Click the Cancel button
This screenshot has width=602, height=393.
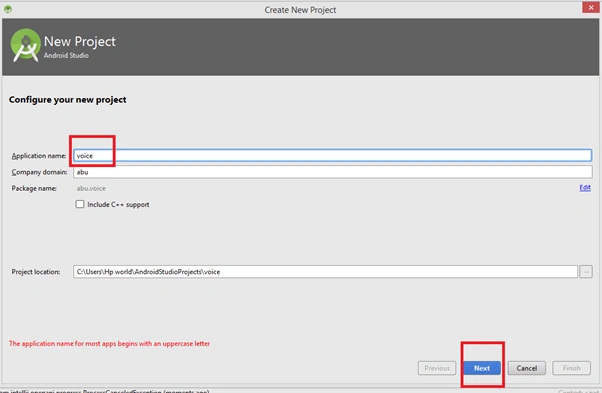point(526,368)
